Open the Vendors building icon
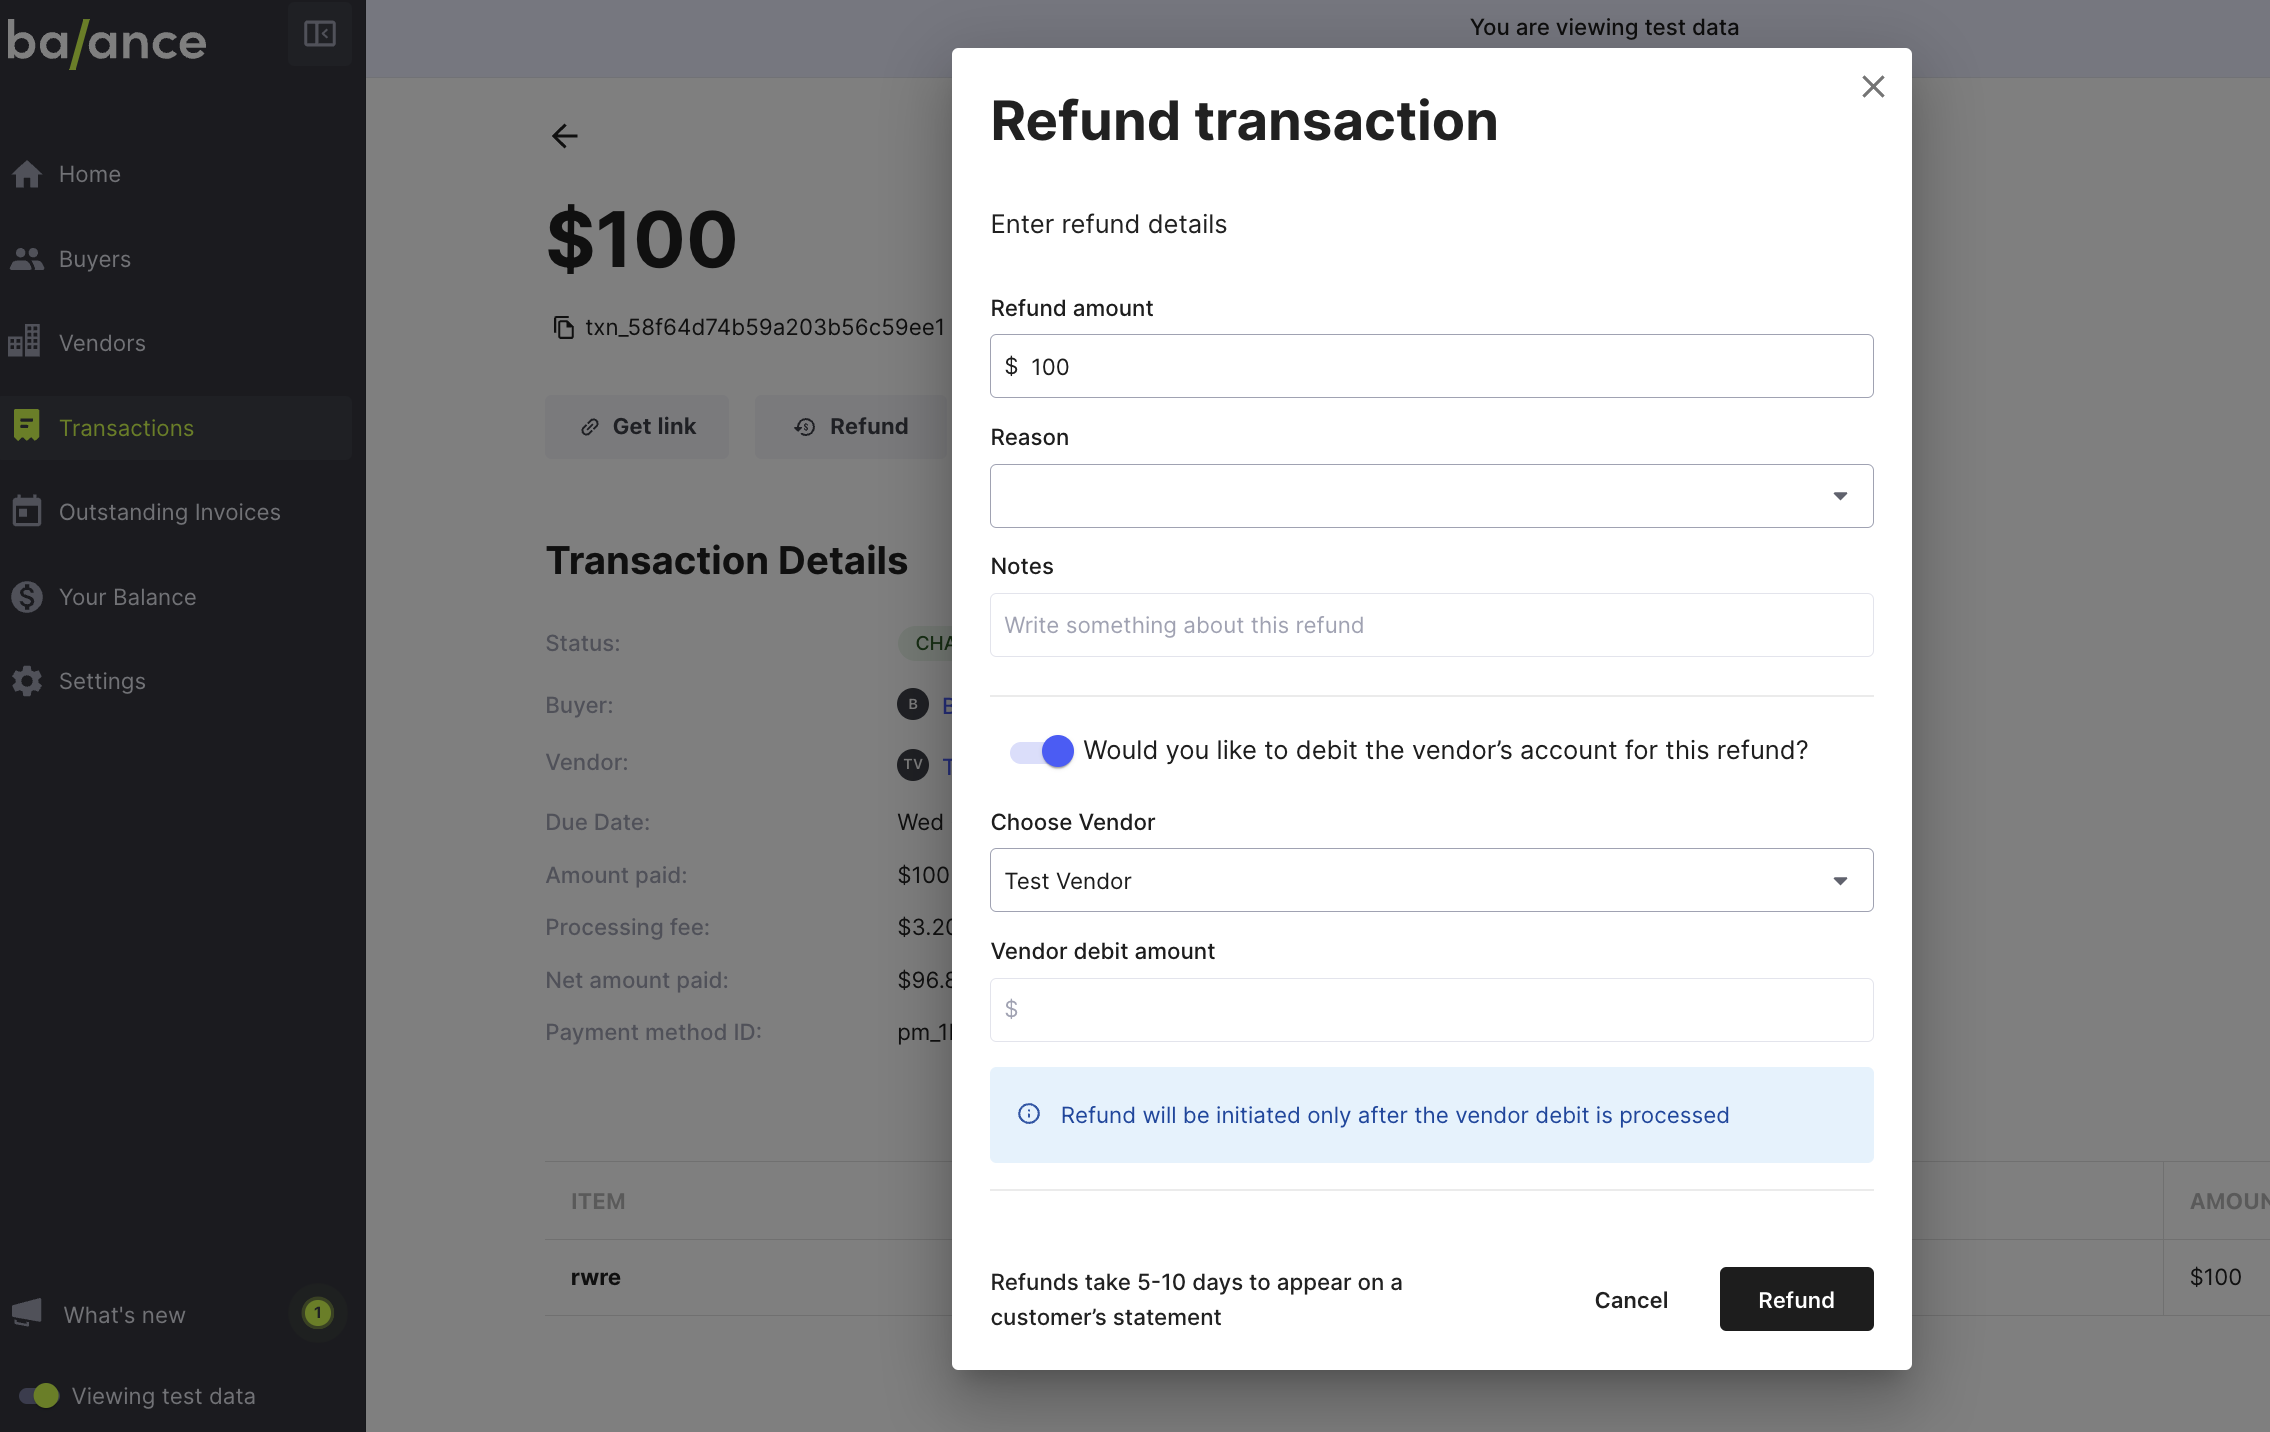 [25, 342]
